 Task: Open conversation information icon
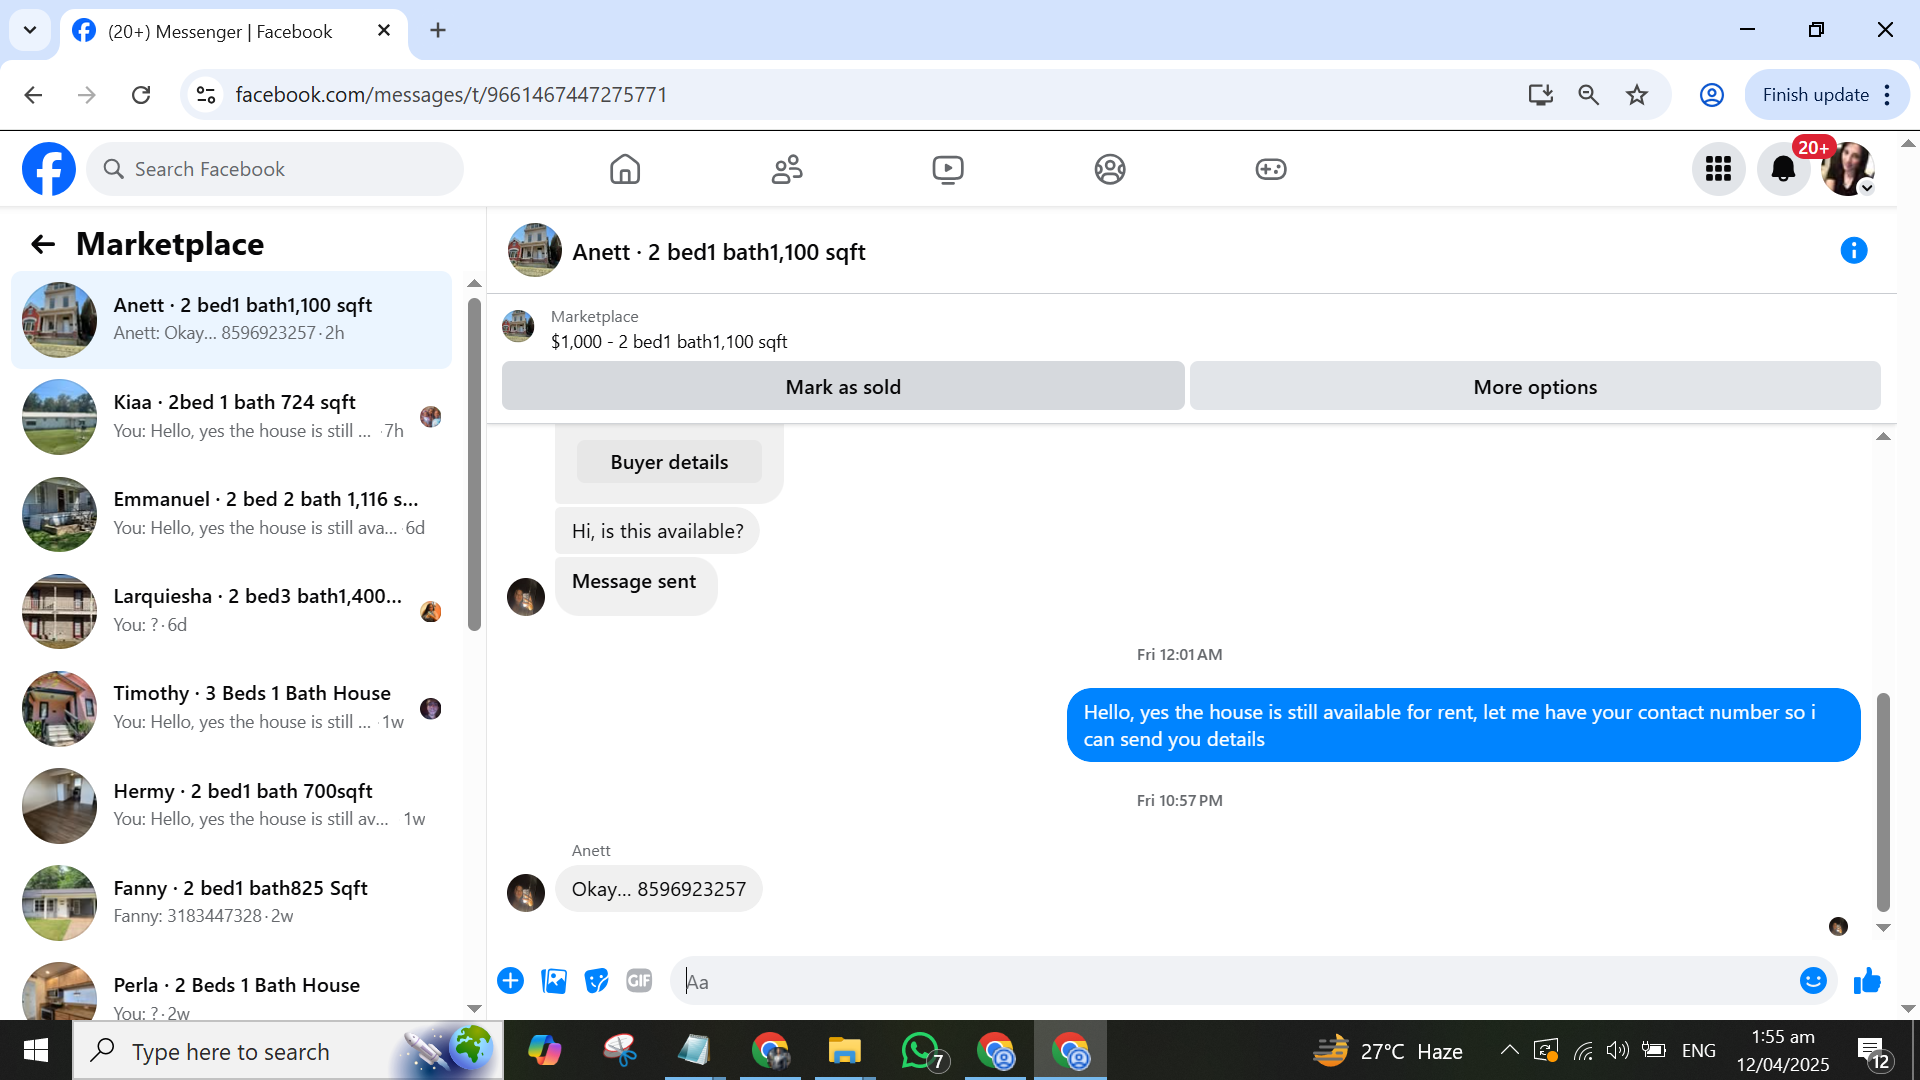(1854, 251)
